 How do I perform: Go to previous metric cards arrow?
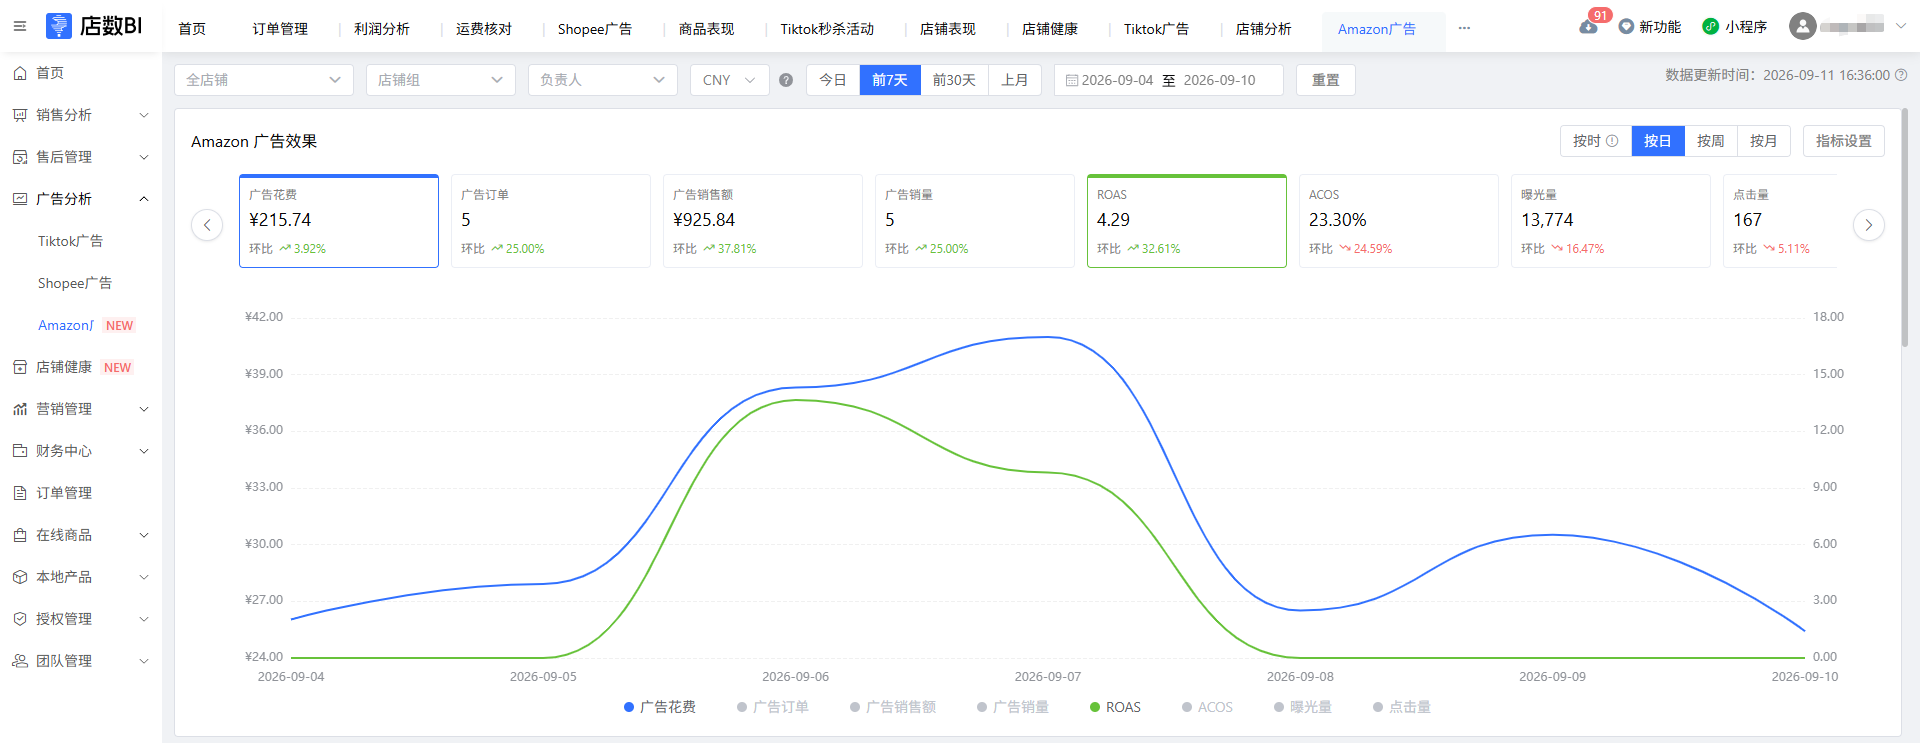point(207,225)
